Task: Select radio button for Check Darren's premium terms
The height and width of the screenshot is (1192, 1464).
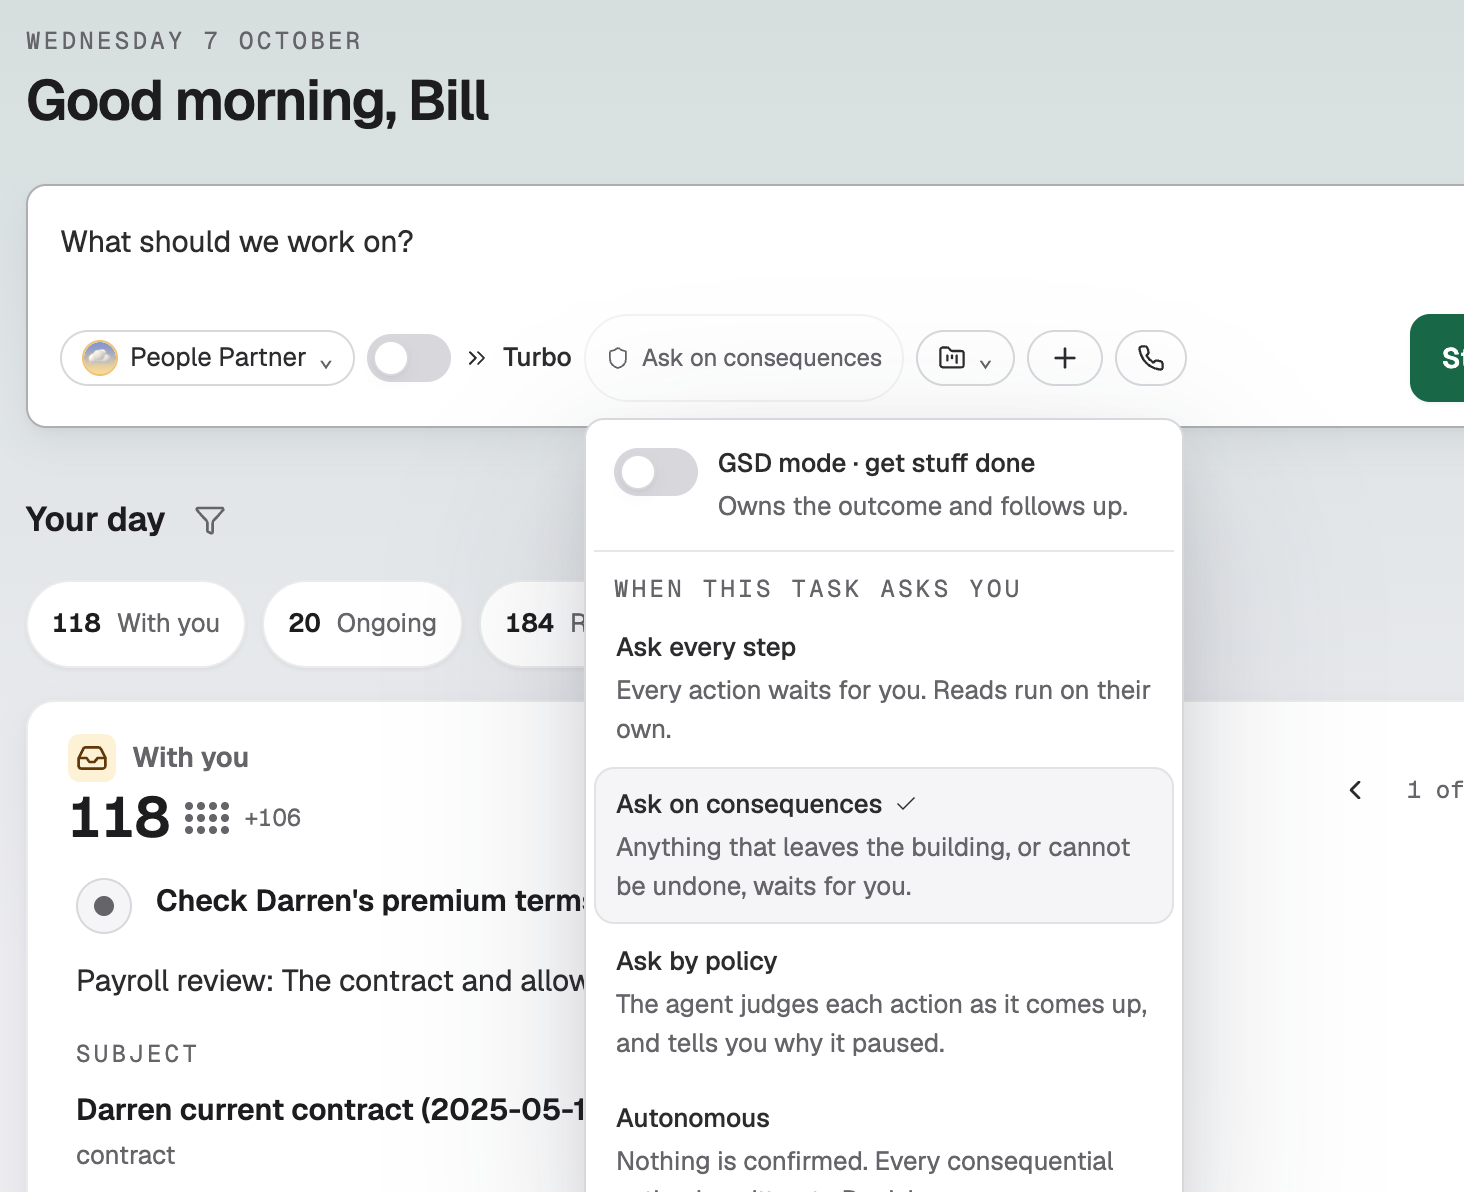Action: click(x=104, y=906)
